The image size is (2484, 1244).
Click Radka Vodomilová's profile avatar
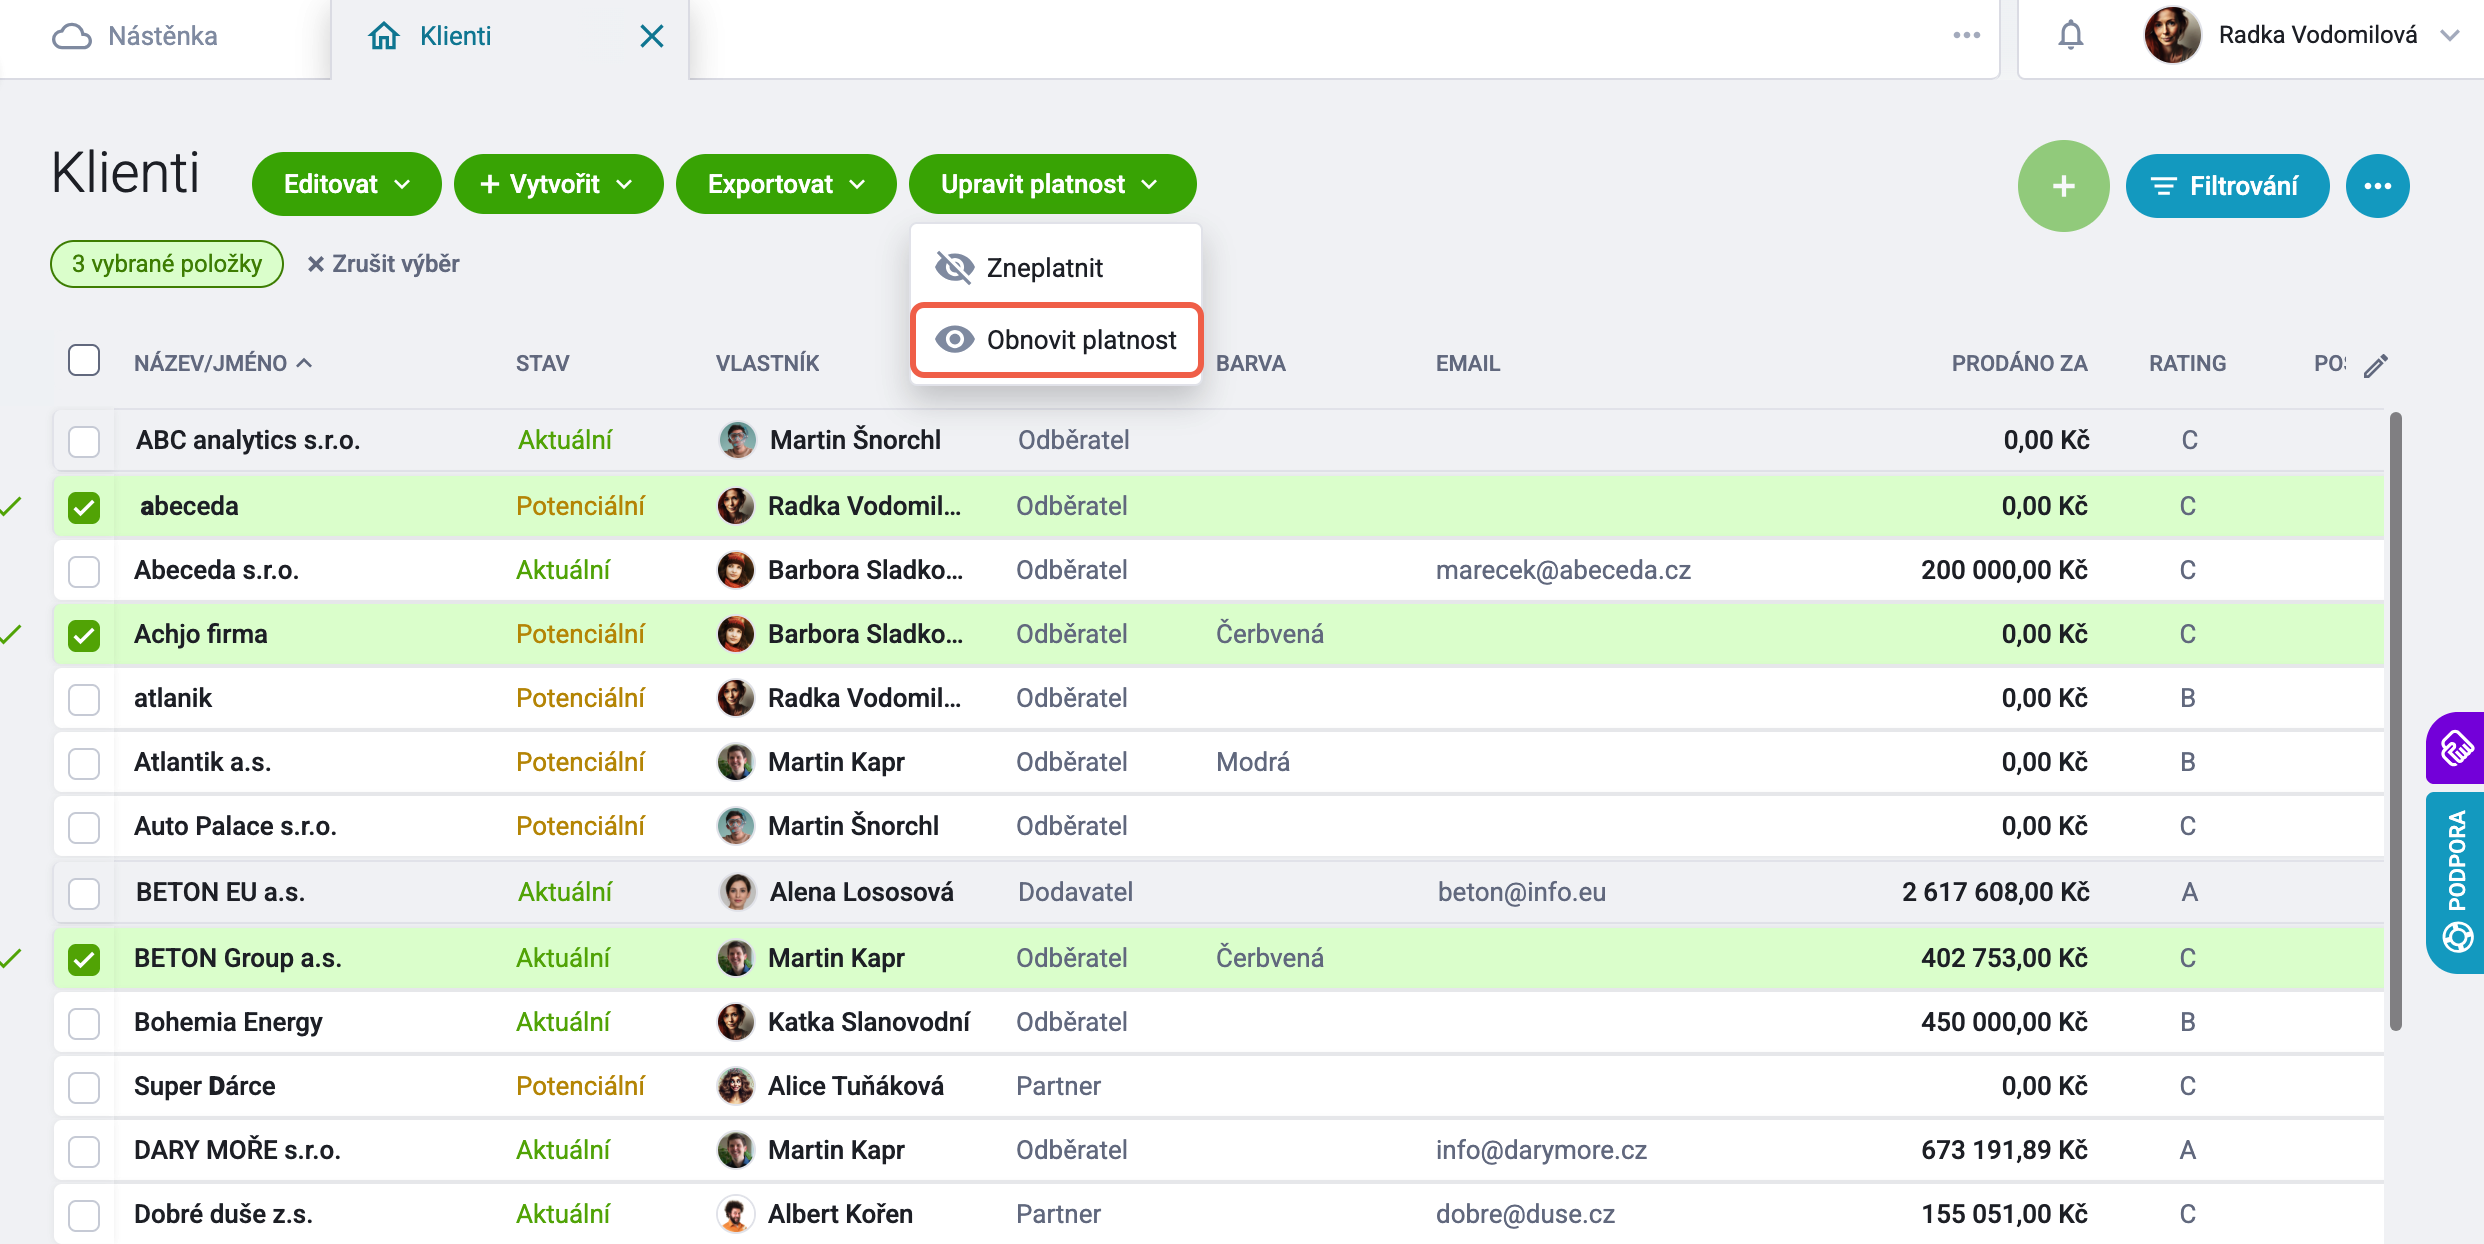tap(2172, 35)
